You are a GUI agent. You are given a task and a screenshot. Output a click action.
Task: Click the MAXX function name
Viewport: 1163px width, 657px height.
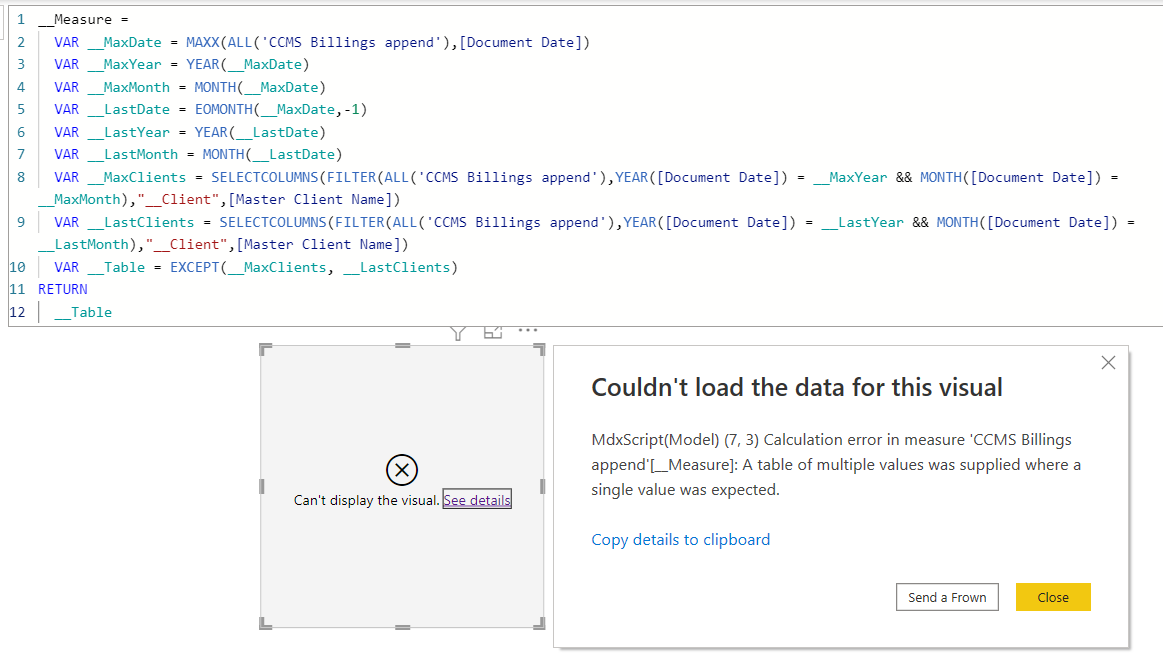tap(202, 42)
